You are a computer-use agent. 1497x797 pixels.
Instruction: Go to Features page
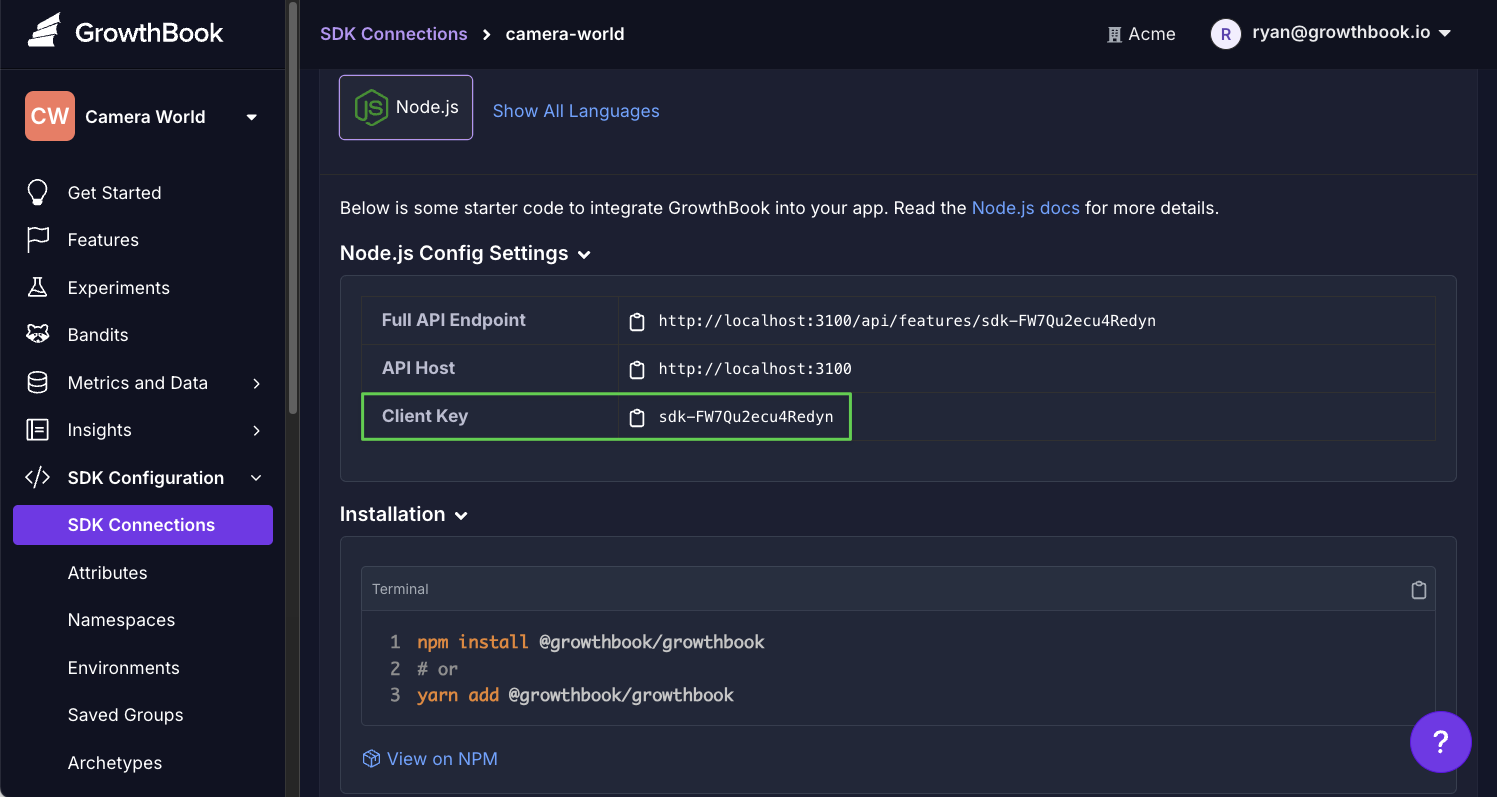(103, 240)
